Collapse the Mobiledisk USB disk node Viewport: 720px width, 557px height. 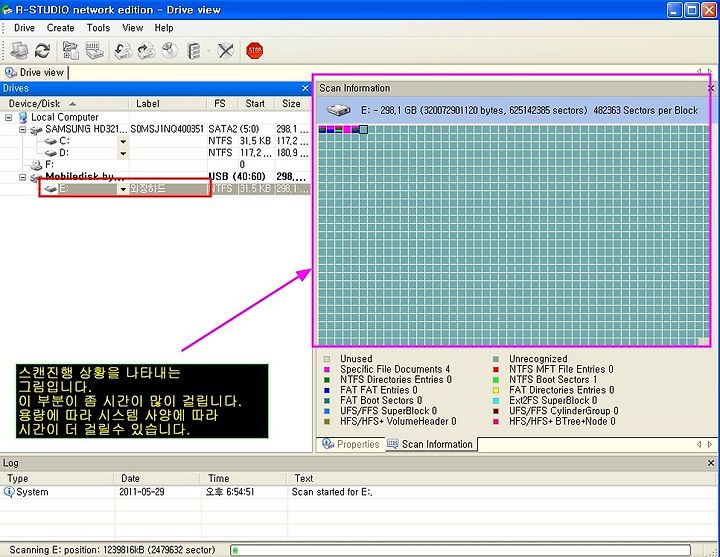[x=22, y=177]
